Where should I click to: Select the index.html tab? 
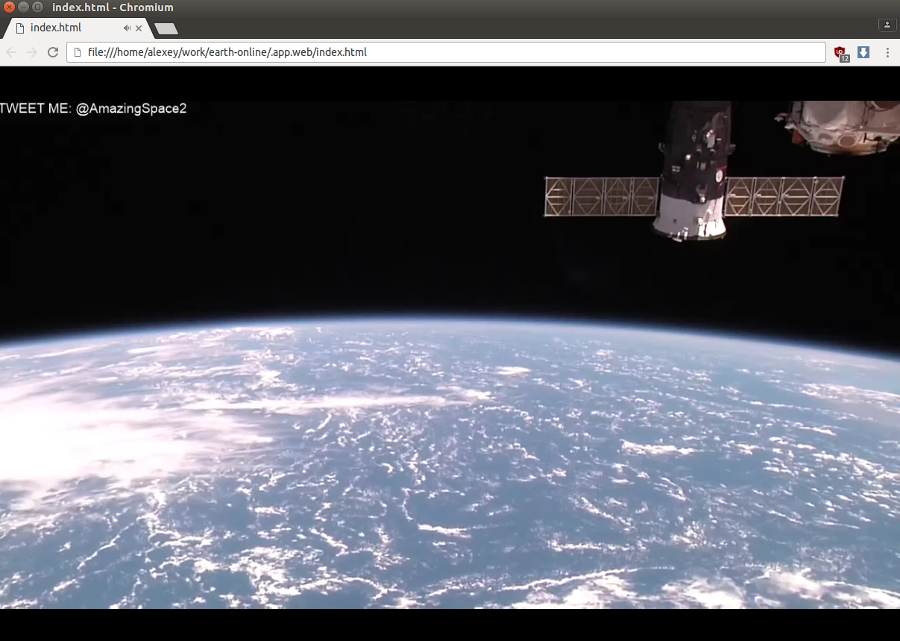click(x=78, y=28)
